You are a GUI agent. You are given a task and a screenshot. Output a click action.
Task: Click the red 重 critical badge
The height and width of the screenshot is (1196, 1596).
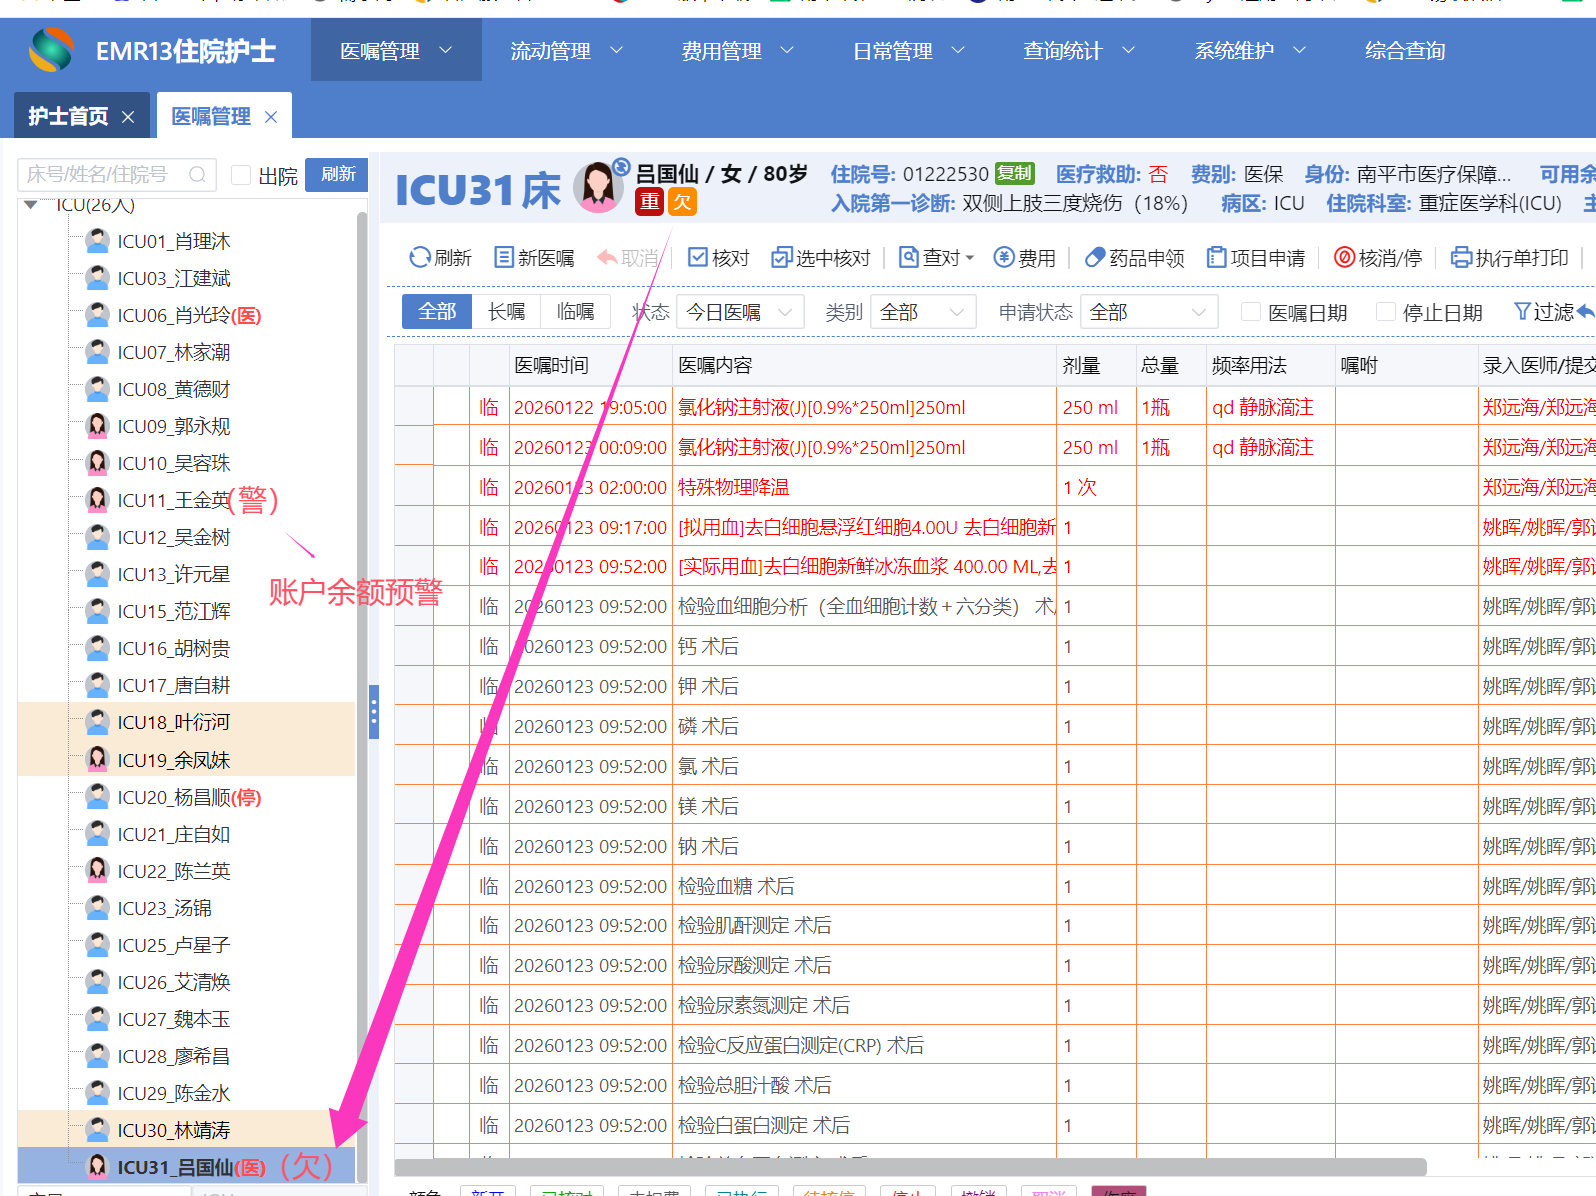[650, 202]
